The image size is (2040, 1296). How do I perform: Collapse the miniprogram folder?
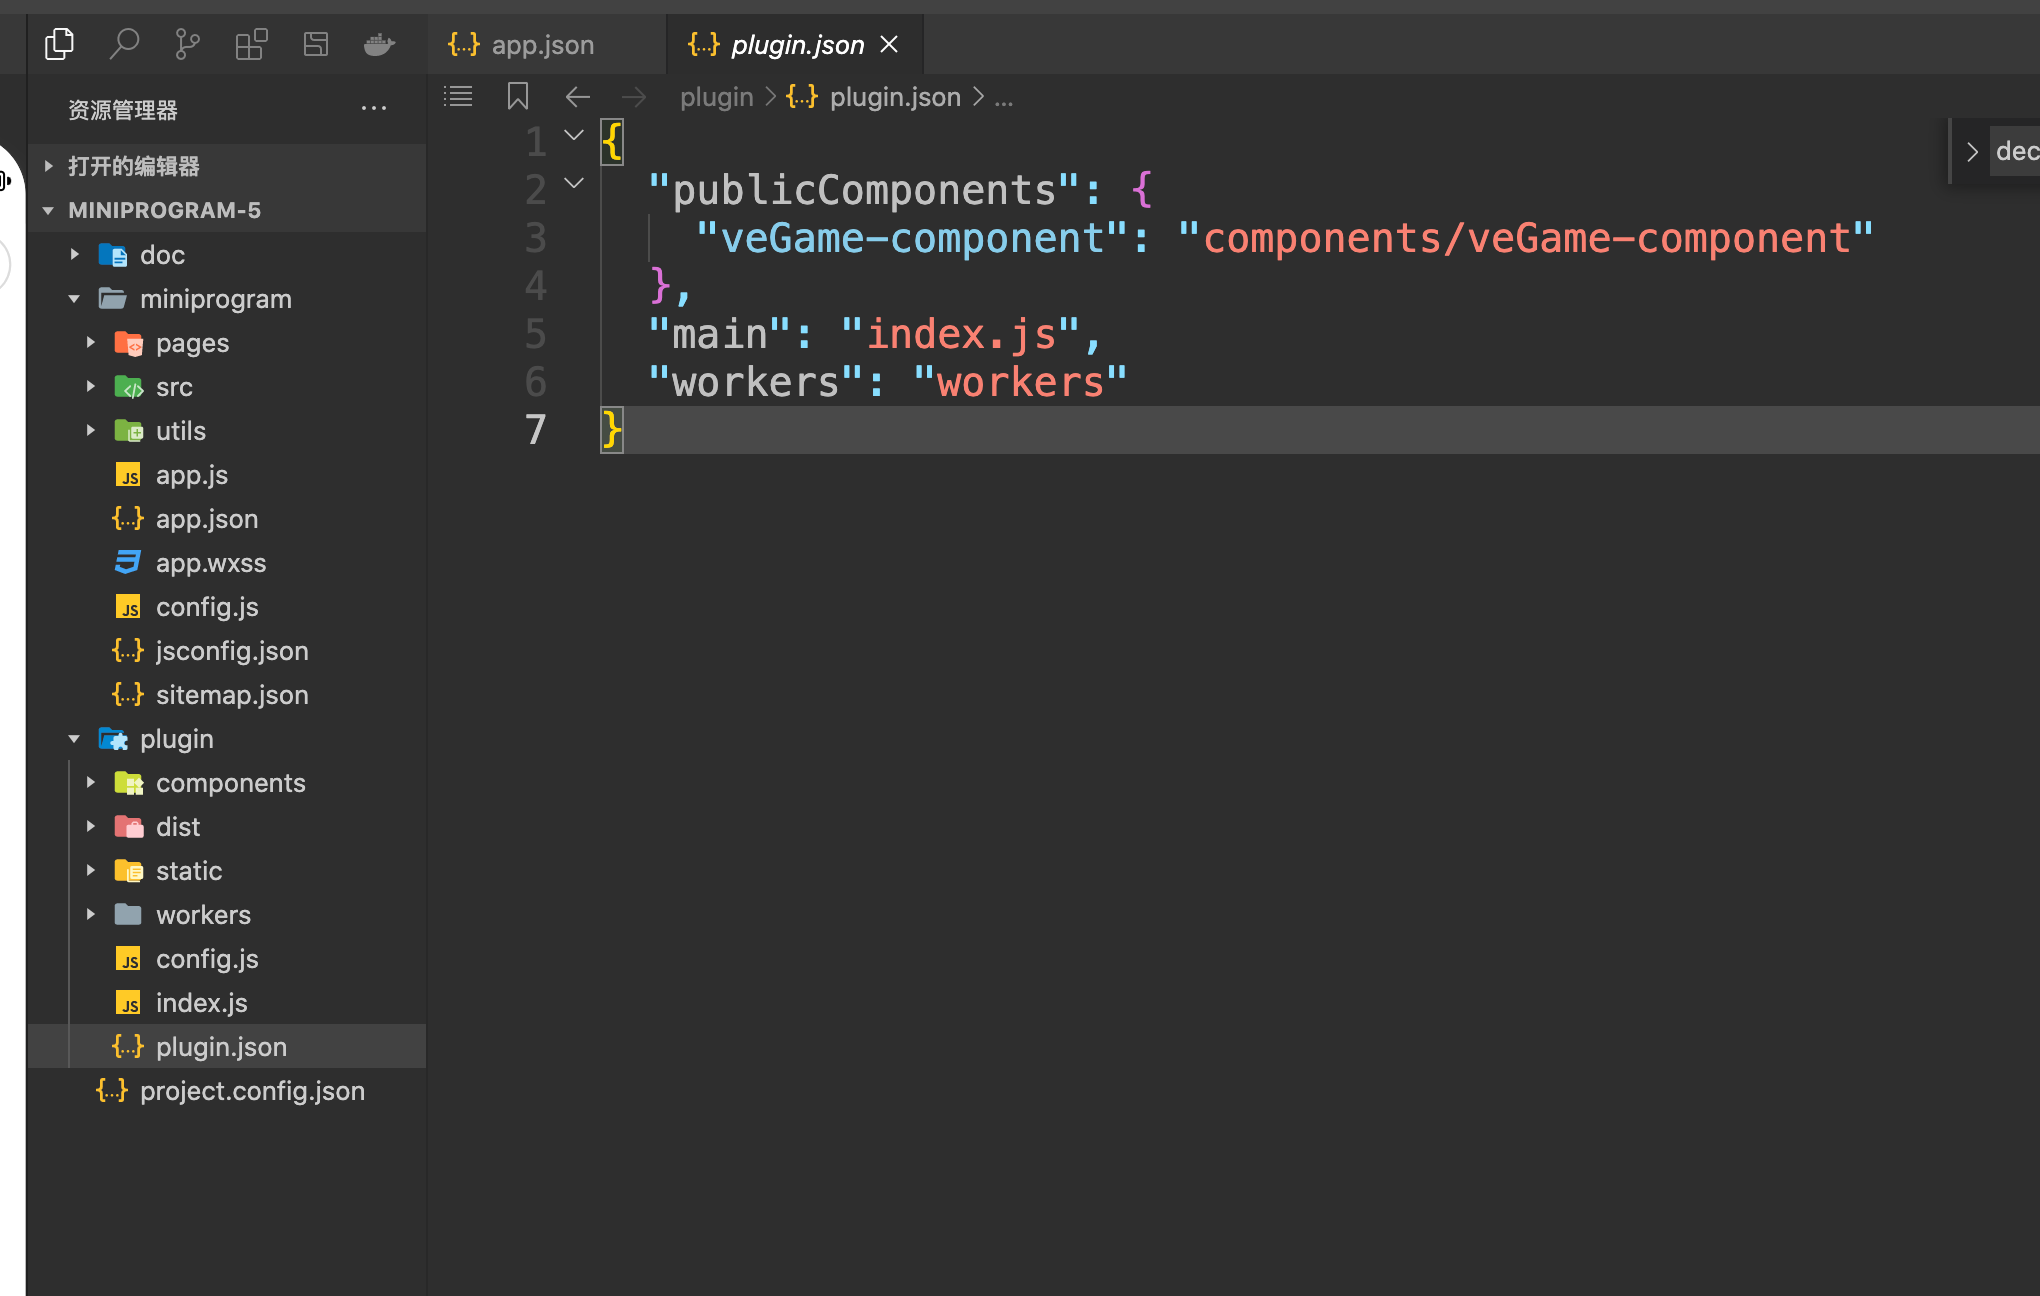pos(75,299)
